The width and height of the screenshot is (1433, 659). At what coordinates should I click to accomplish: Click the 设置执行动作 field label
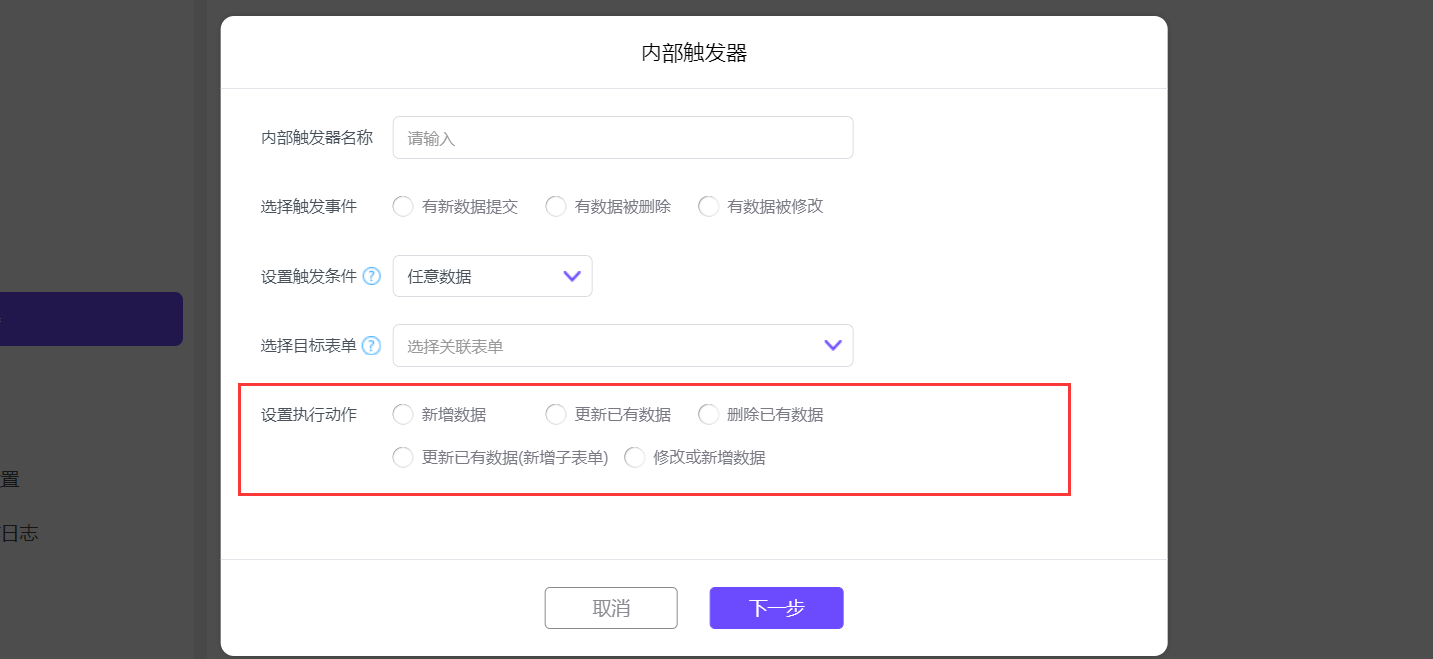coord(309,414)
